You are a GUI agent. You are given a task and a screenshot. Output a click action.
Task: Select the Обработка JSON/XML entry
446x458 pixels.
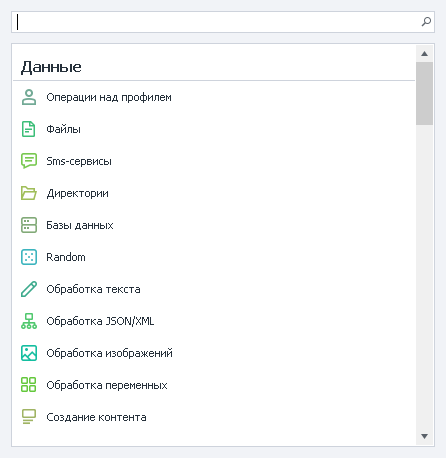(x=214, y=321)
